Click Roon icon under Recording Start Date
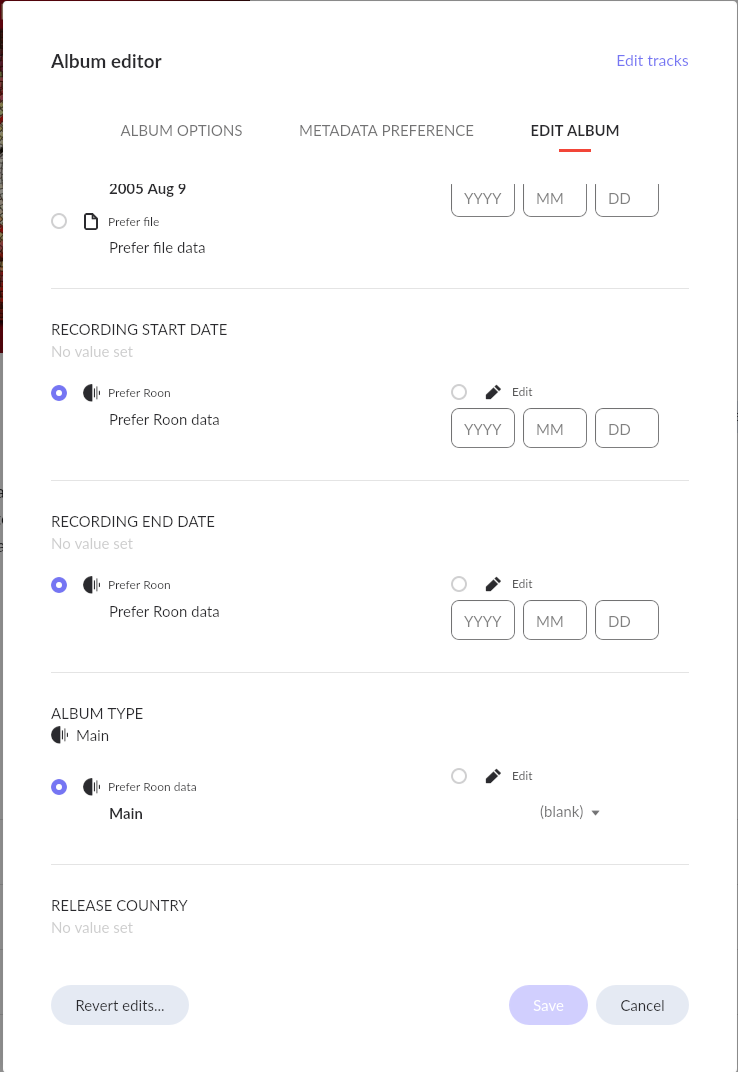The width and height of the screenshot is (738, 1072). click(x=91, y=393)
